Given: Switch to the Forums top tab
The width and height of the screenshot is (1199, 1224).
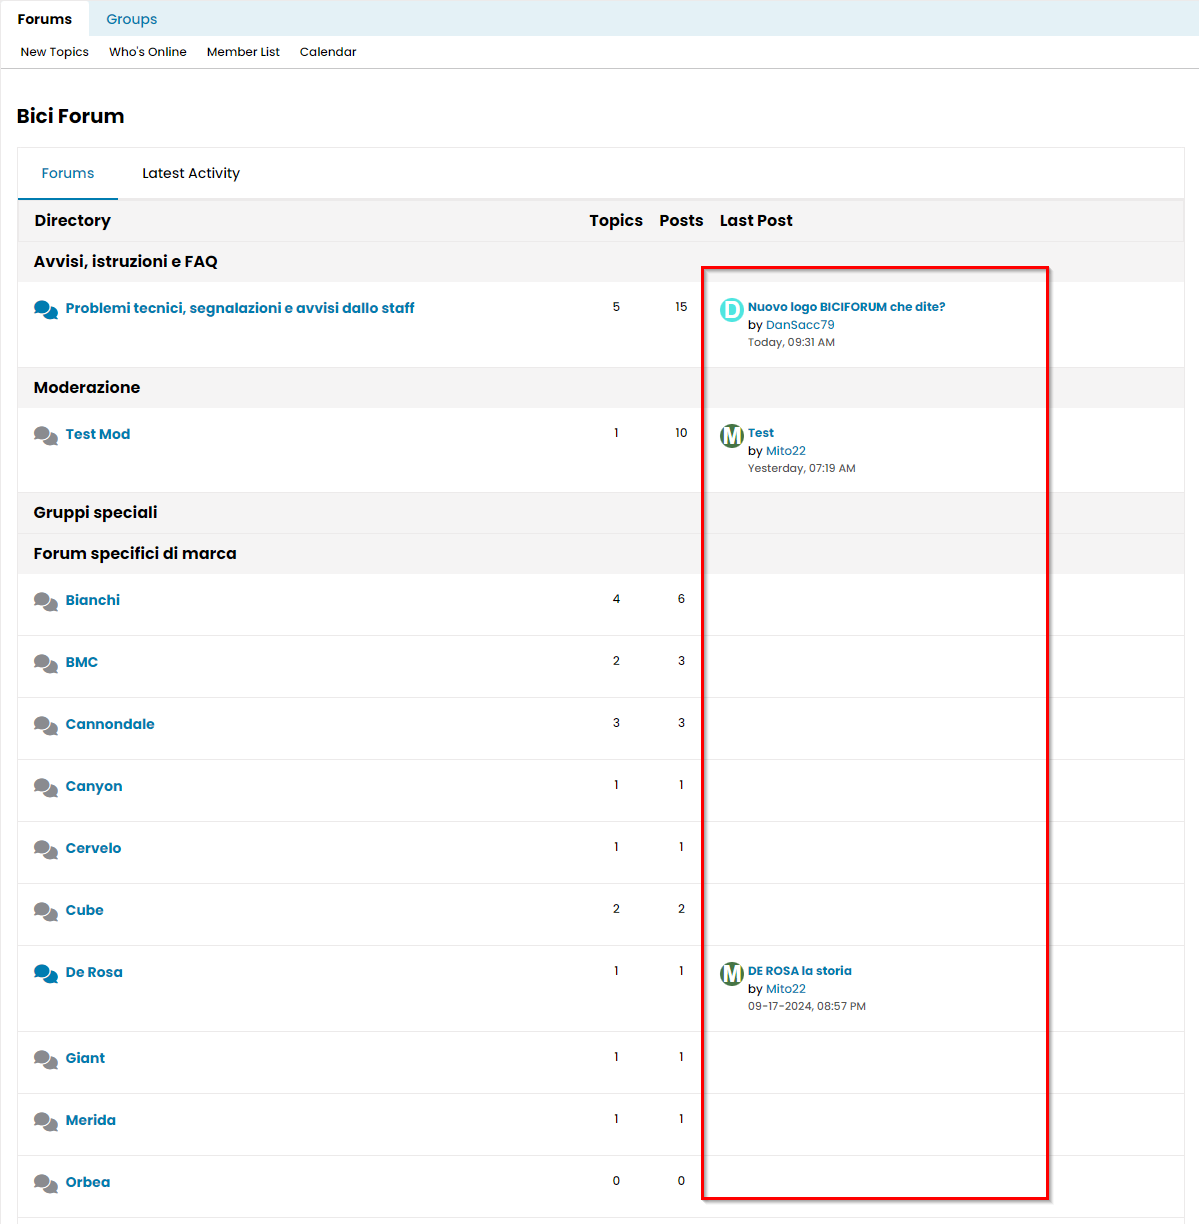Looking at the screenshot, I should coord(45,19).
